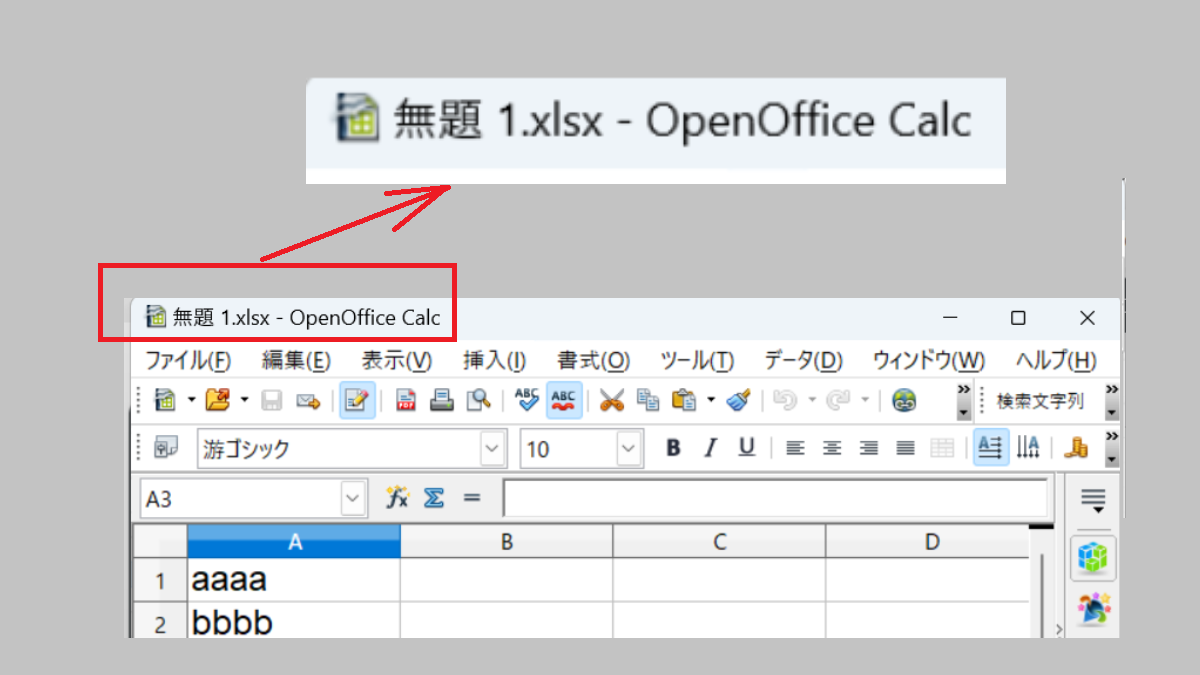Screen dimensions: 1200x675
Task: Click the Save floppy disk icon
Action: coord(271,401)
